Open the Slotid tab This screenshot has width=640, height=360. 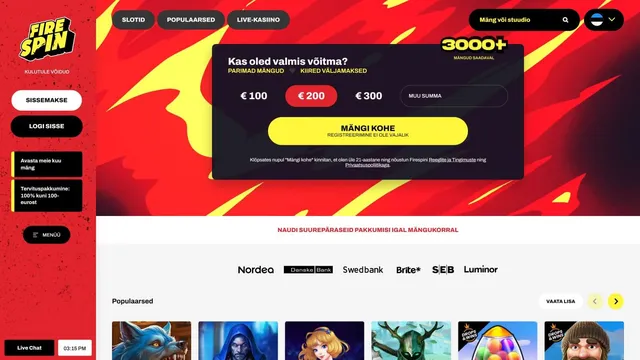[x=133, y=20]
